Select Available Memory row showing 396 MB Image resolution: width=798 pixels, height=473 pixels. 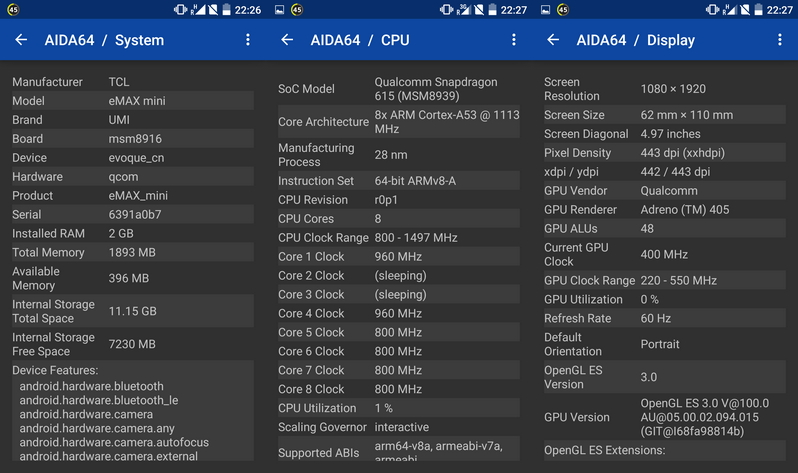(x=133, y=278)
